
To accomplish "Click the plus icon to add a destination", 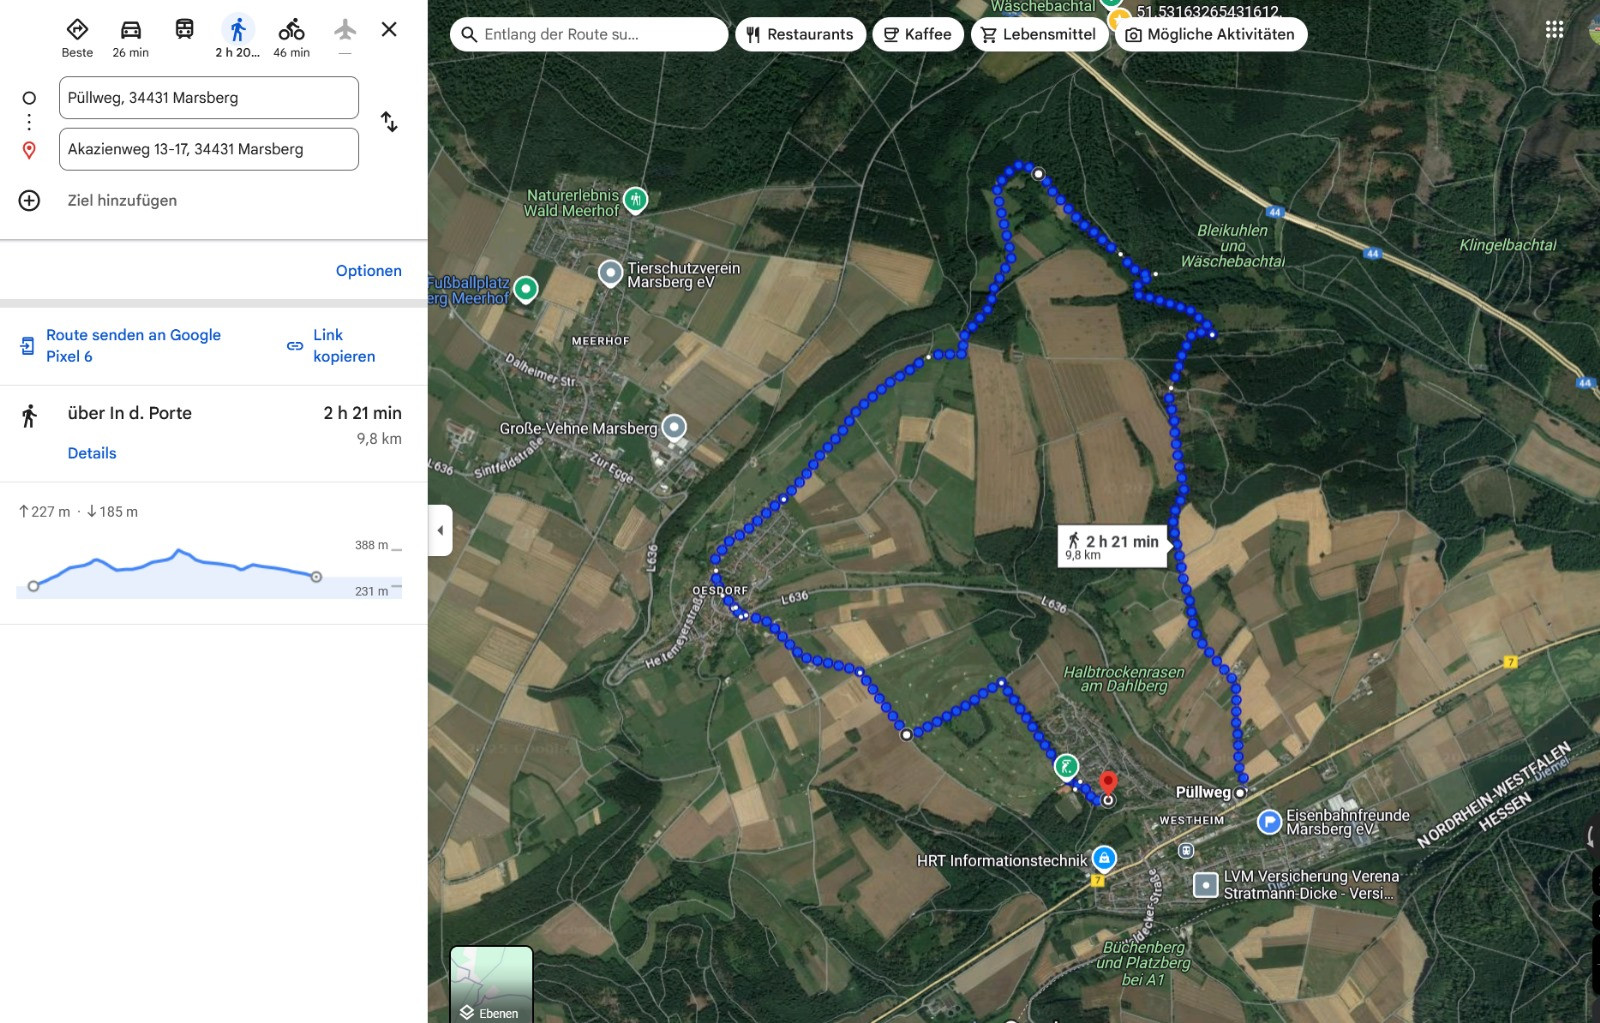I will tap(30, 200).
